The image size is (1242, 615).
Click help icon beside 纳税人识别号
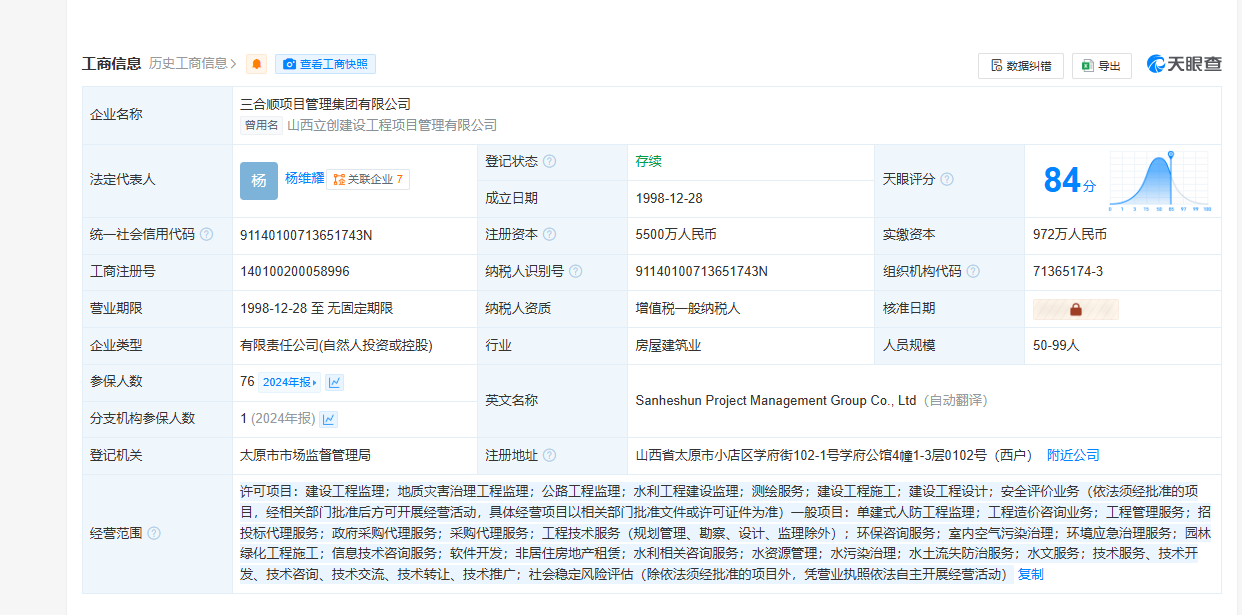(x=575, y=272)
